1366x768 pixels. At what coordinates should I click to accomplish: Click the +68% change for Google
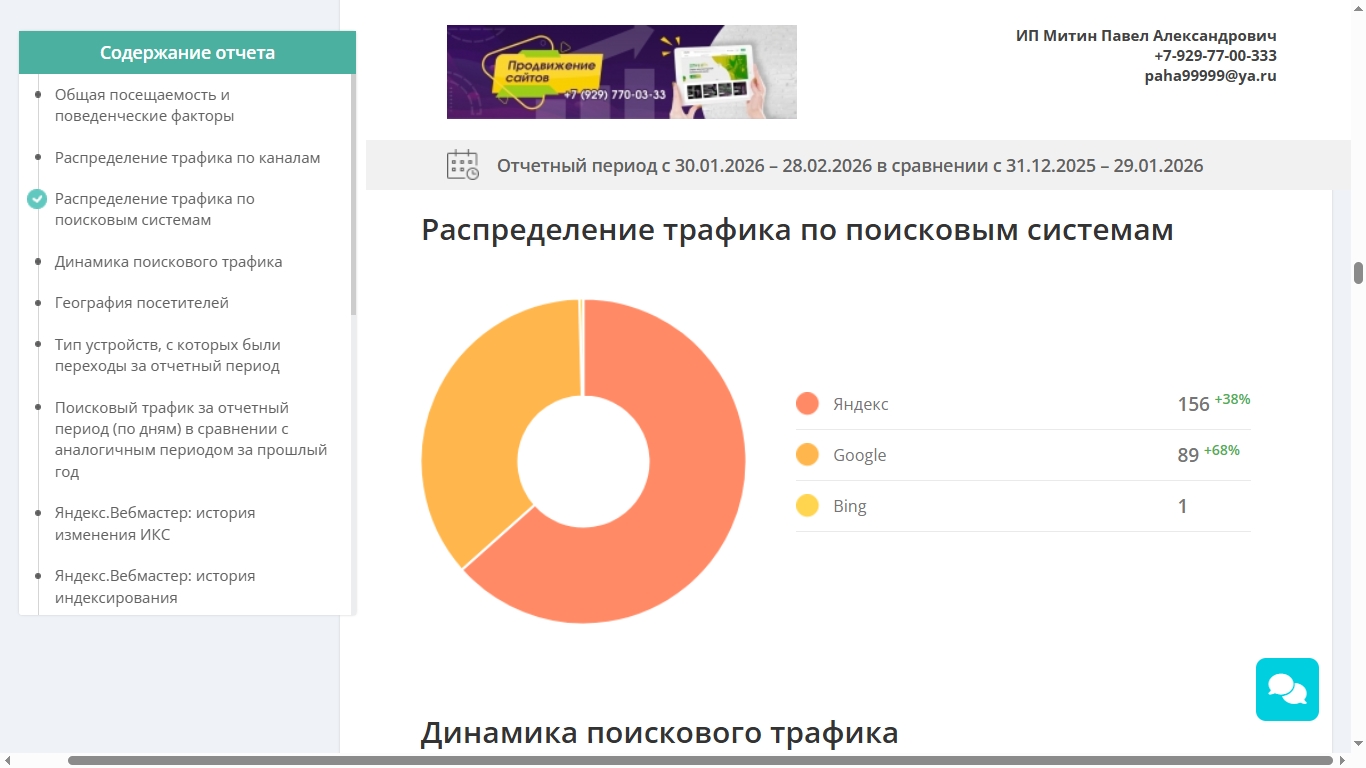click(x=1221, y=450)
